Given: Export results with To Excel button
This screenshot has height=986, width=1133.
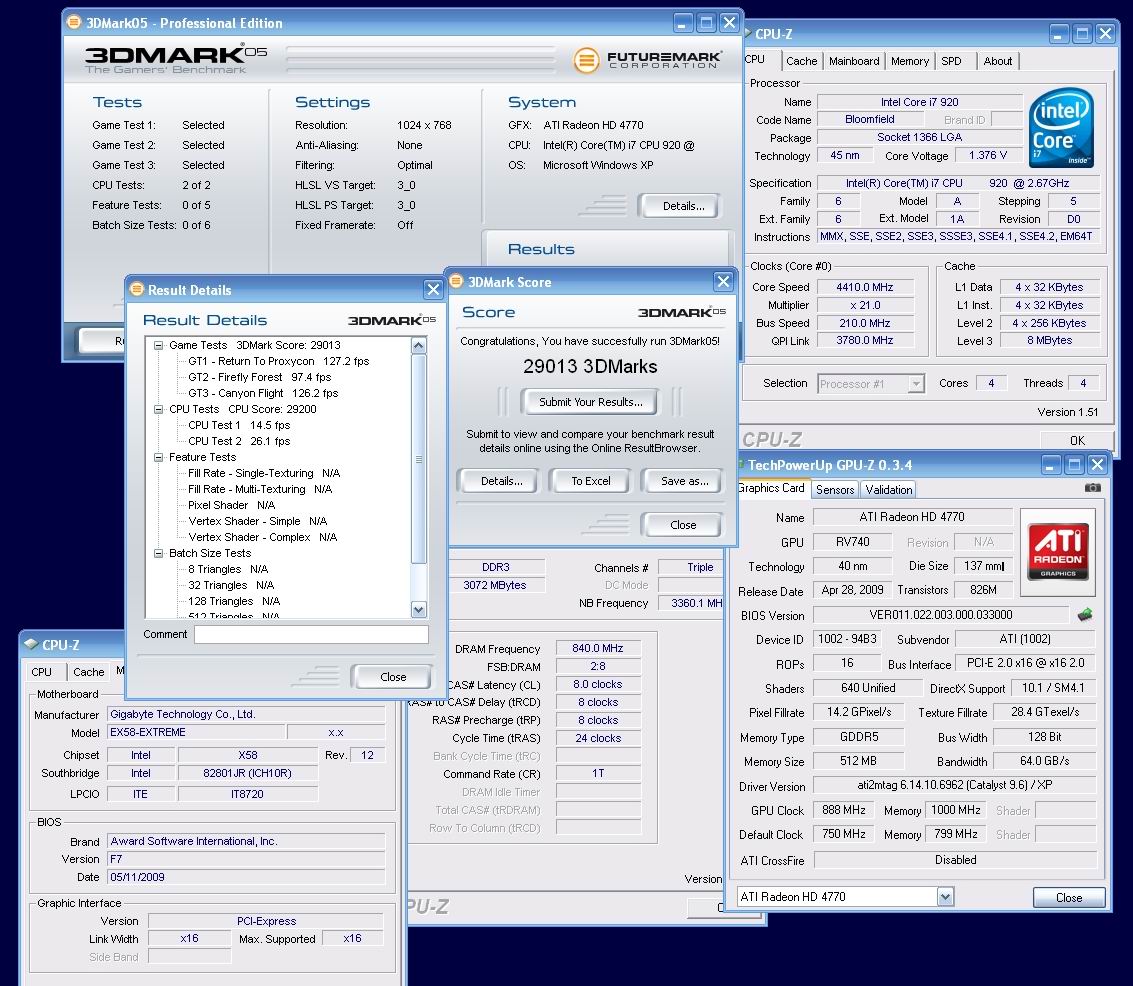Looking at the screenshot, I should click(x=590, y=481).
